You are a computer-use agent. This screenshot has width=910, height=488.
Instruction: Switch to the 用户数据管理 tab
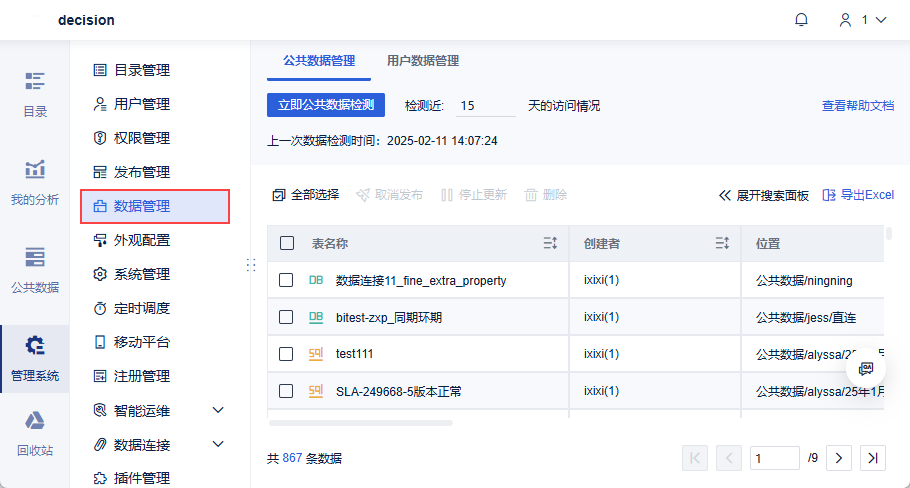click(x=423, y=60)
